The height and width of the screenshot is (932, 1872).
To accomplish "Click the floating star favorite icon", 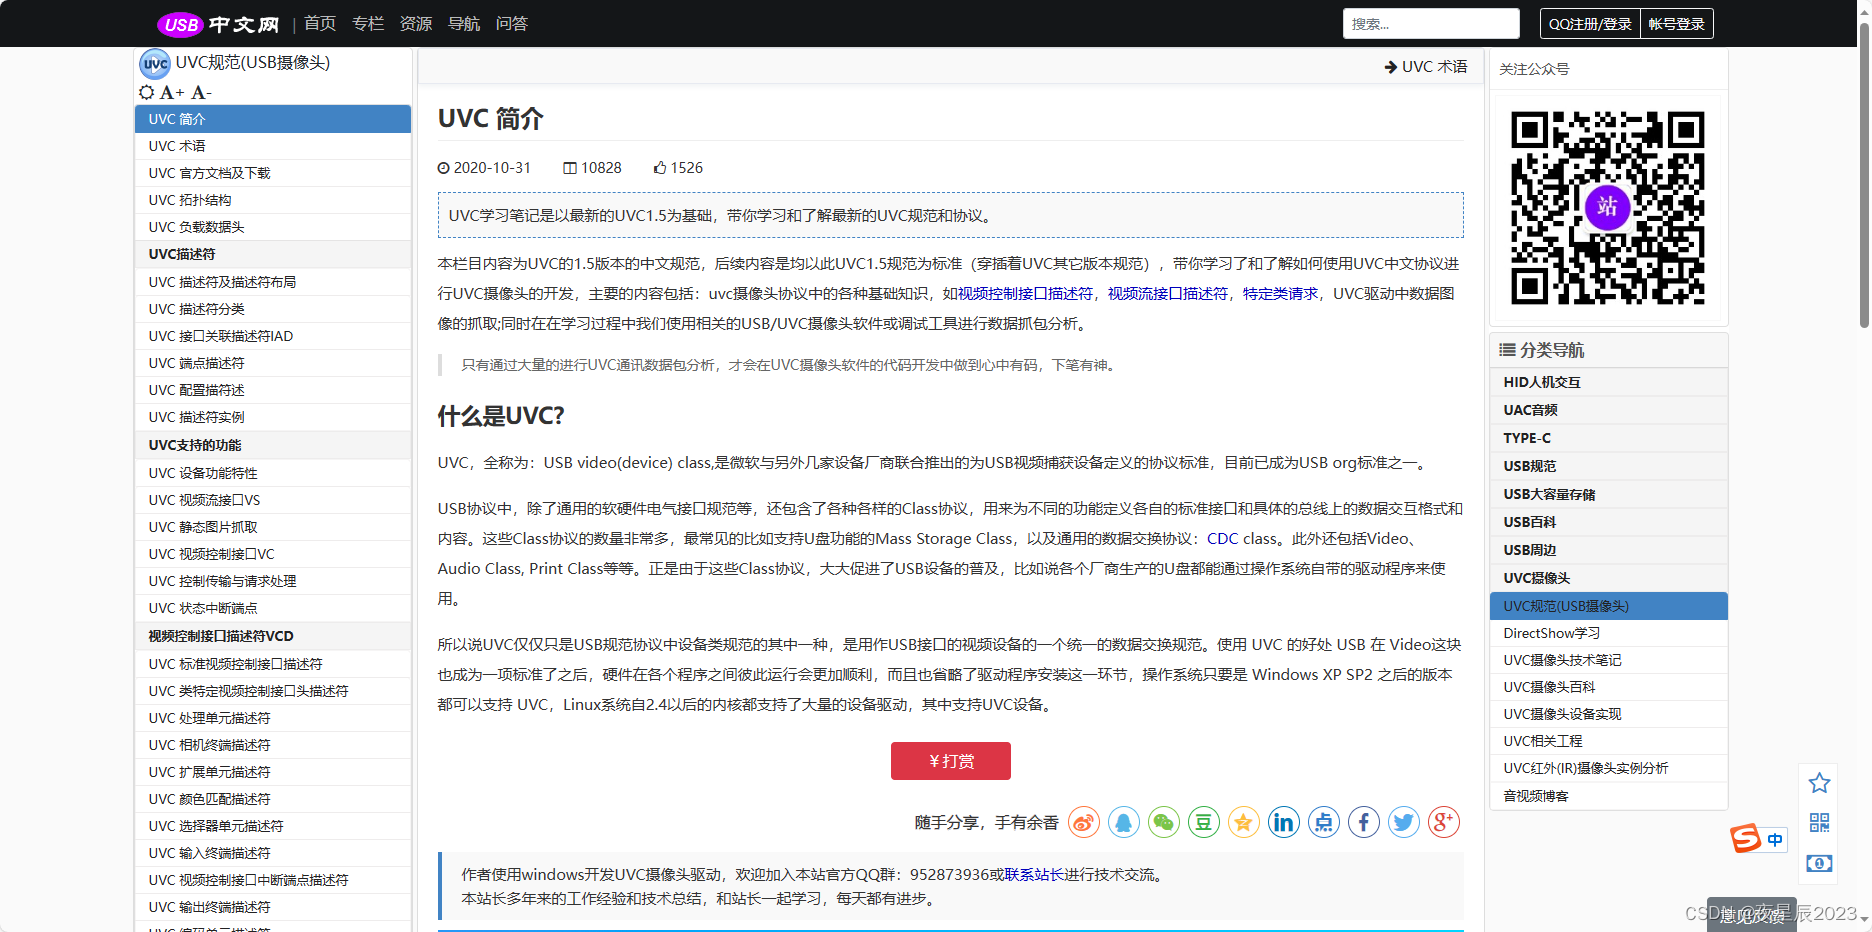I will click(x=1820, y=783).
